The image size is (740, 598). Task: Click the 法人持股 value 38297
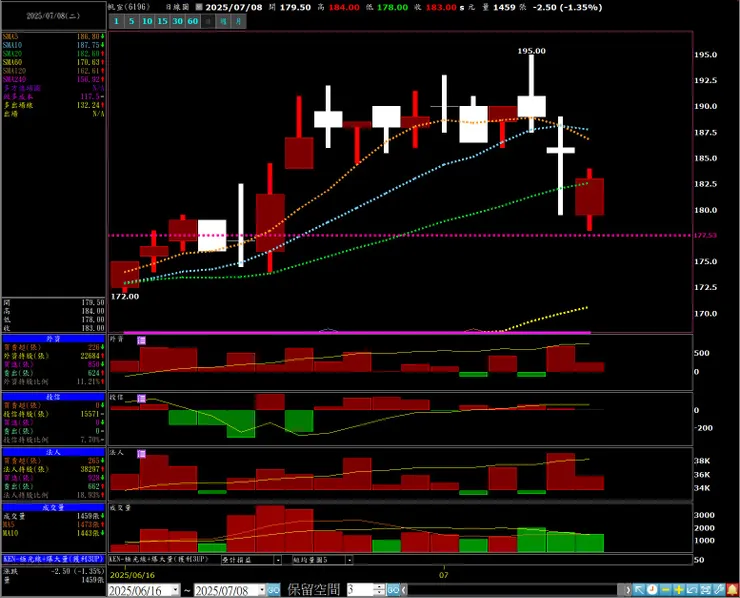90,469
